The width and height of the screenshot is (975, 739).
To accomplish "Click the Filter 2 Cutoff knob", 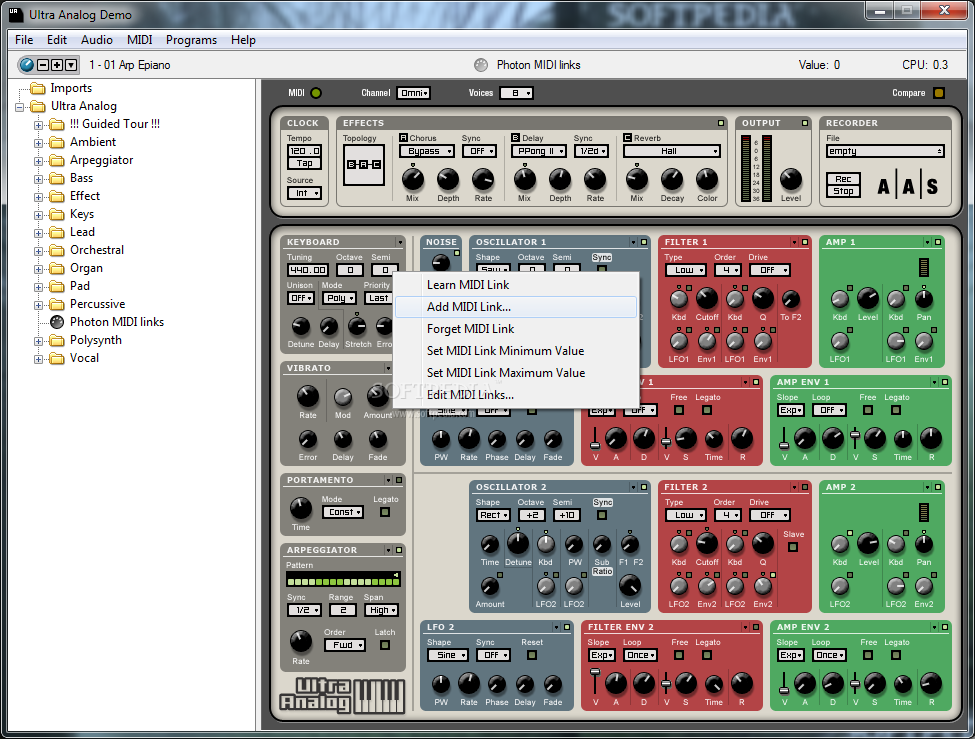I will coord(706,544).
